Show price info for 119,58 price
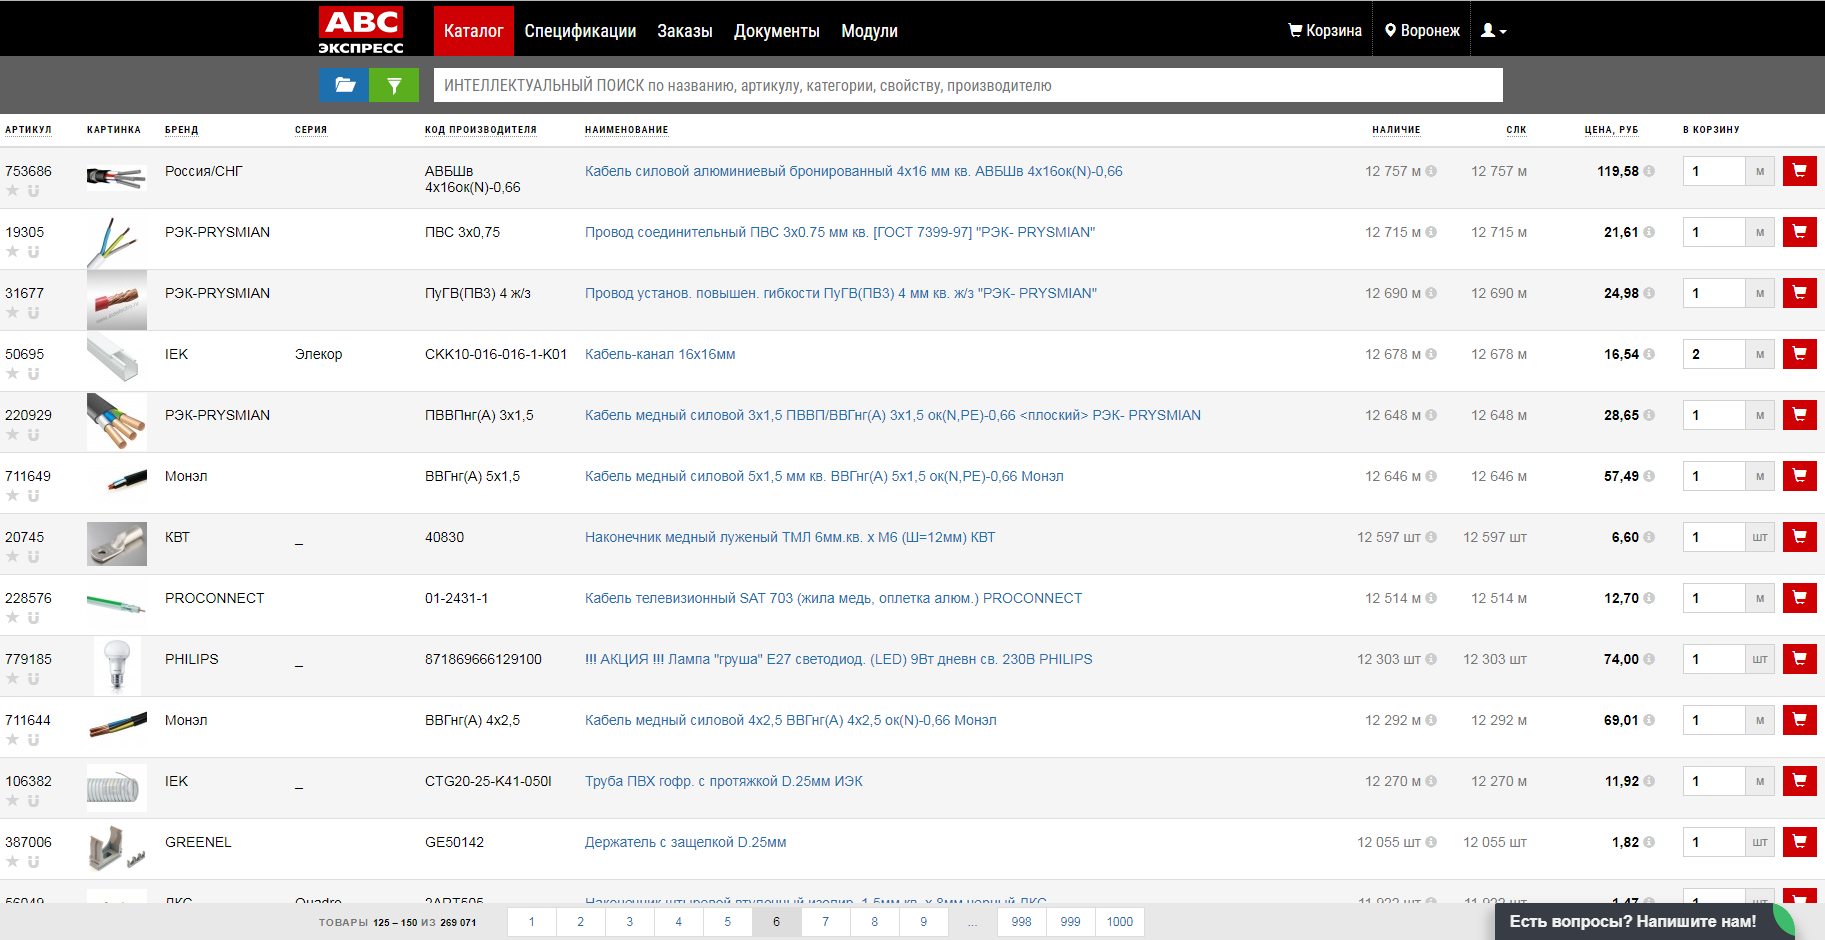Viewport: 1825px width, 940px height. 1649,171
